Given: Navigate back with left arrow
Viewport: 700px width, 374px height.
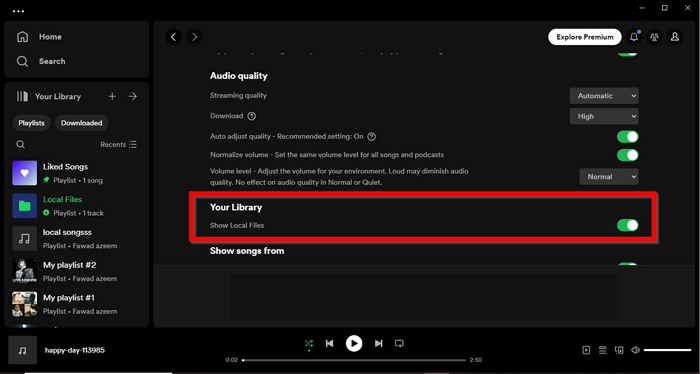Looking at the screenshot, I should tap(174, 37).
